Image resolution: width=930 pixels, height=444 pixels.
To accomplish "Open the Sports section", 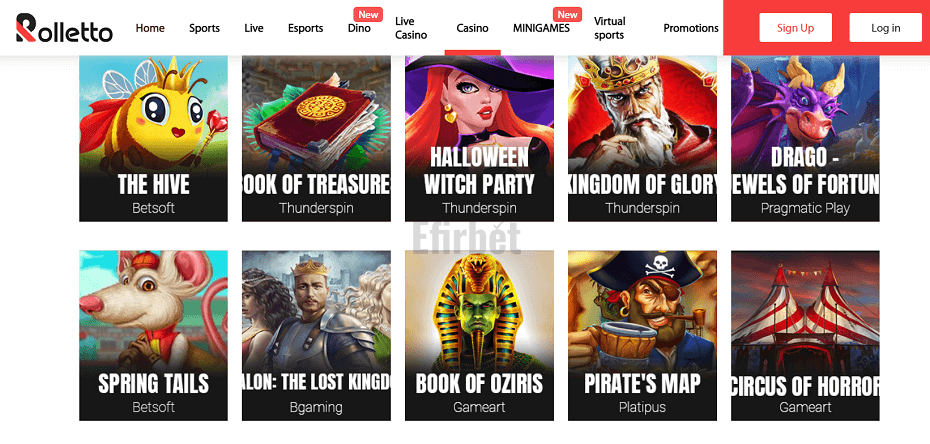I will 205,28.
